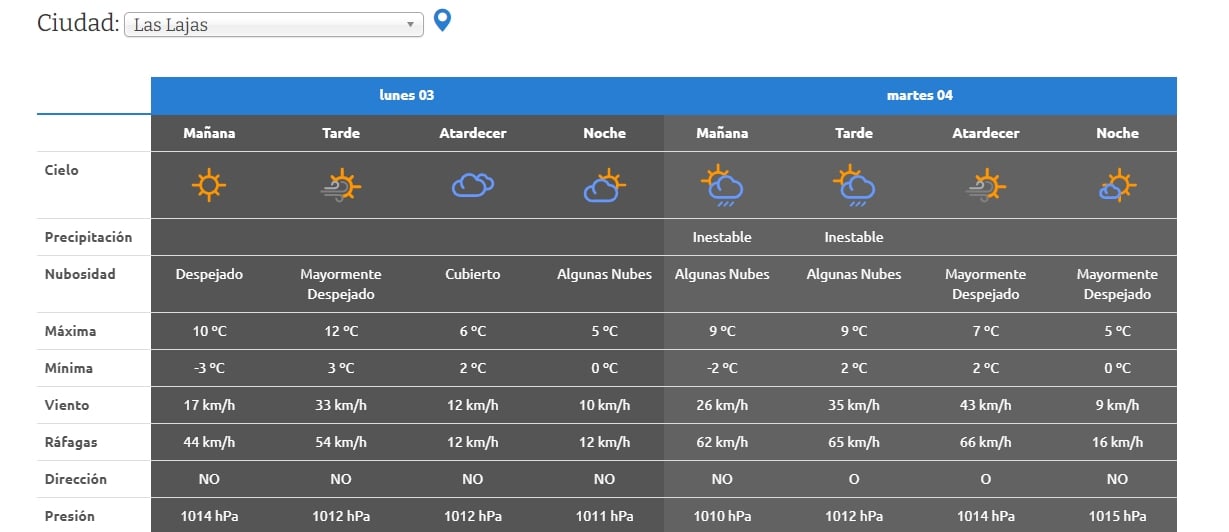Click the Cielo row label
The height and width of the screenshot is (532, 1229).
pyautogui.click(x=61, y=170)
